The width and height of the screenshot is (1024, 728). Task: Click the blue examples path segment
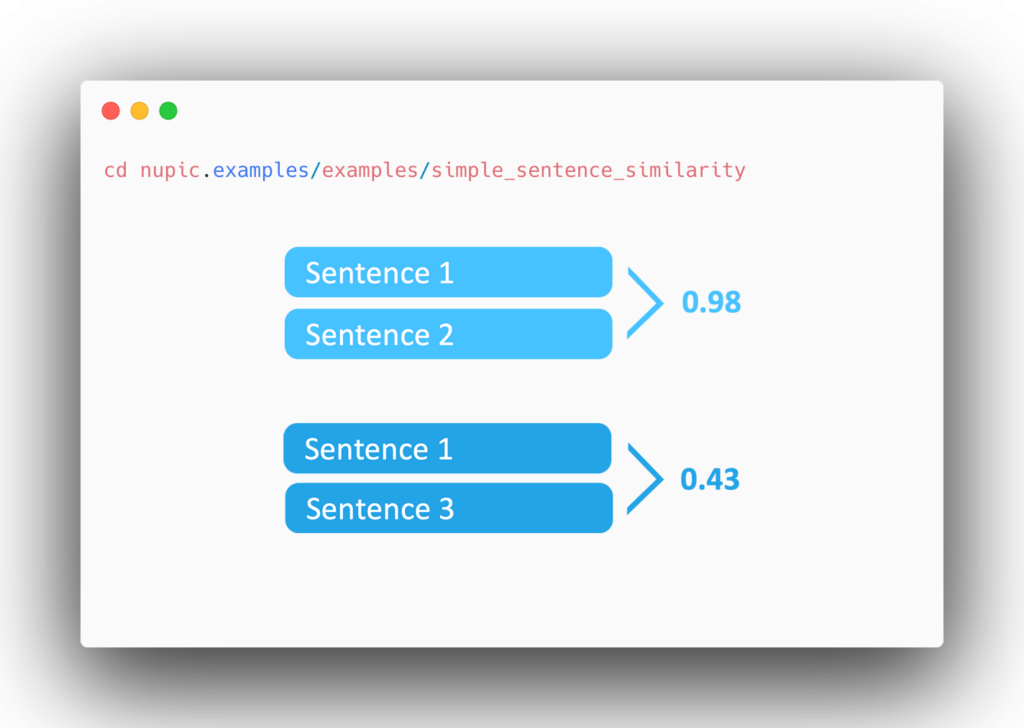pos(261,171)
